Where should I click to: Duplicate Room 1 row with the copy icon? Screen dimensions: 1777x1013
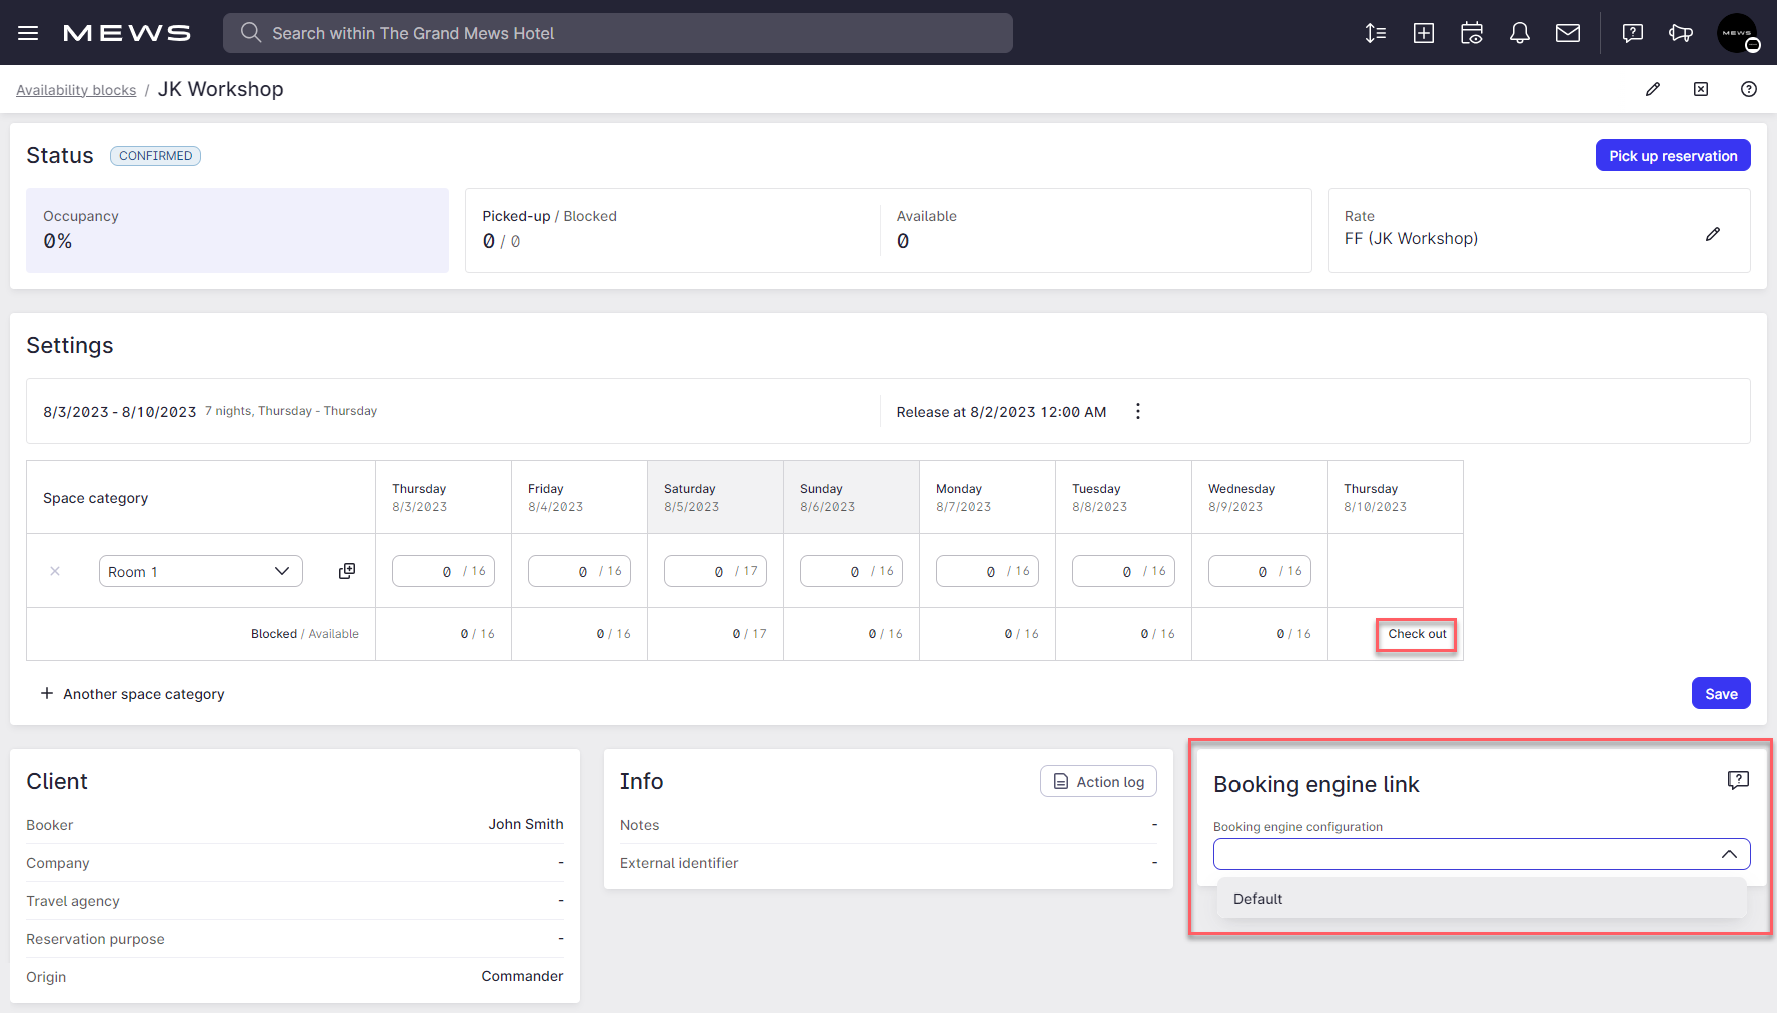[x=346, y=570]
